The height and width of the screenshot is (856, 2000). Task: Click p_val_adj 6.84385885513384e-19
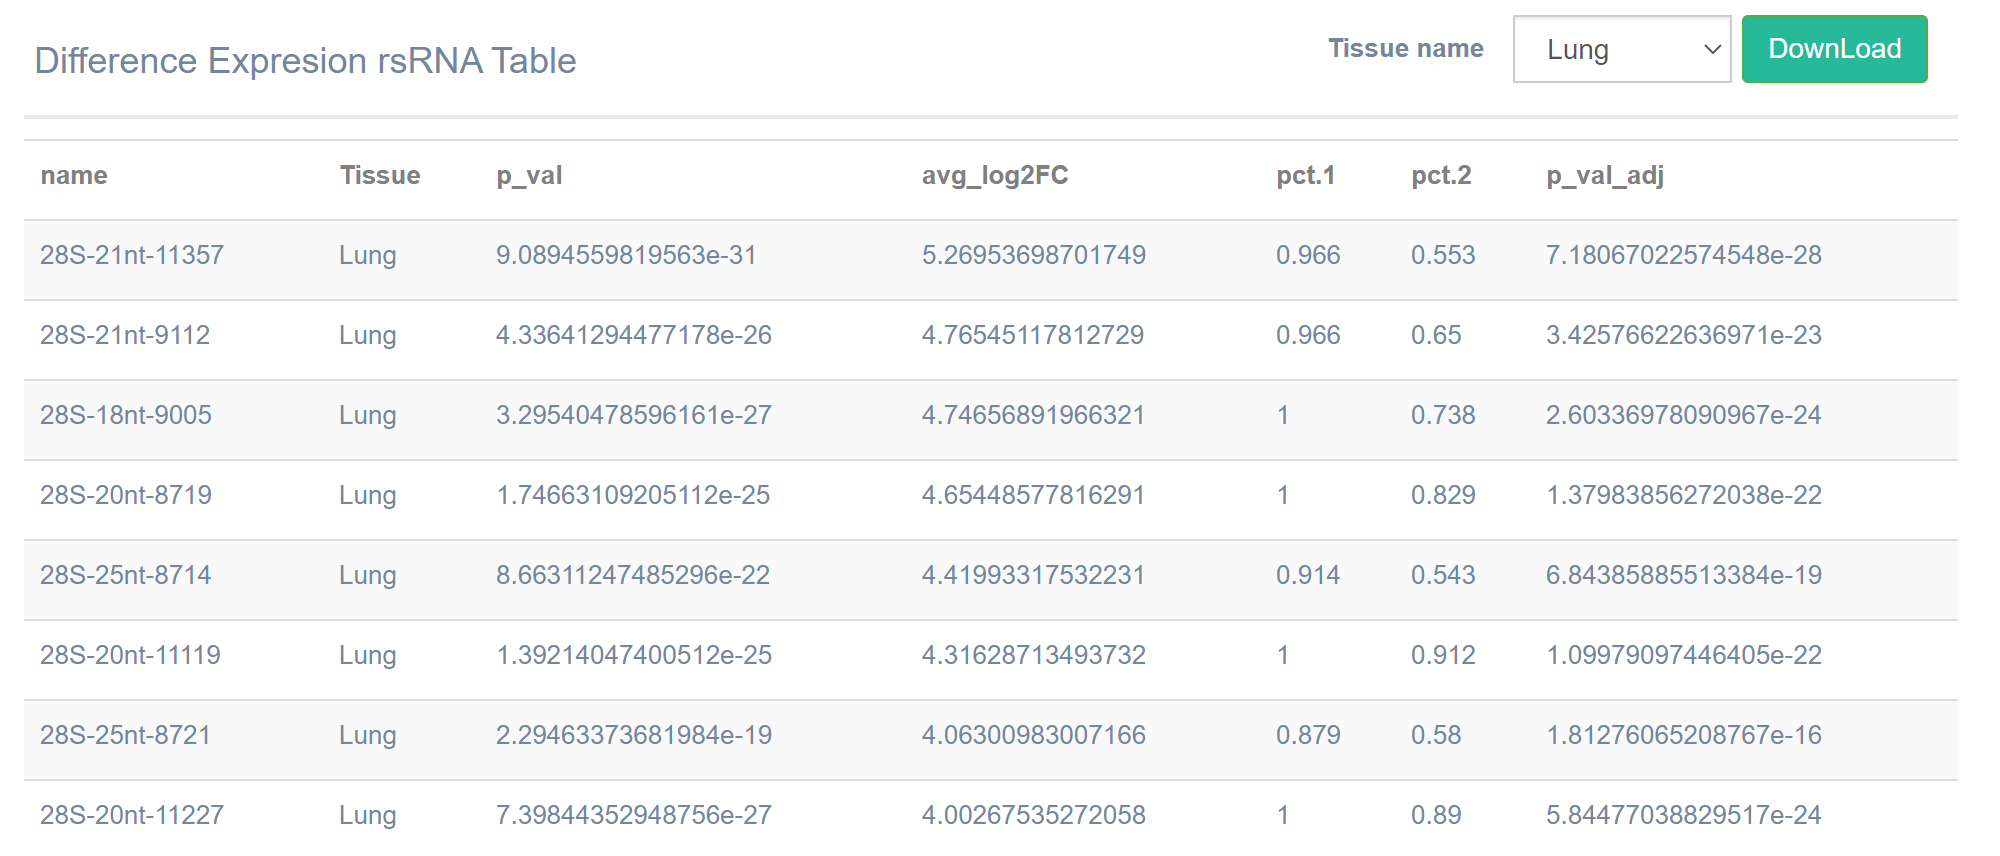coord(1684,575)
